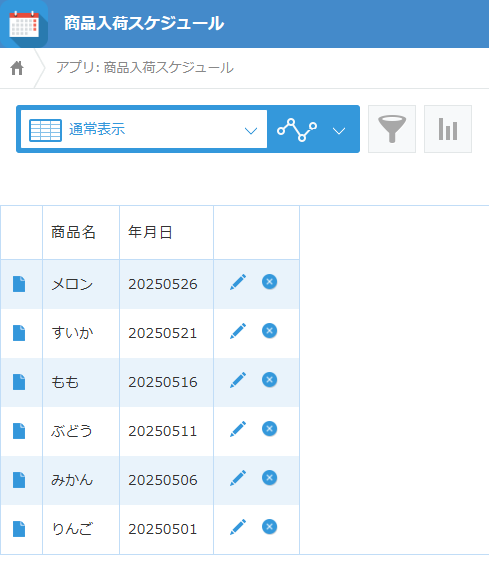This screenshot has height=586, width=489.
Task: Click breadcrumb アプリ: 商品入荷スケジュール
Action: coord(145,68)
